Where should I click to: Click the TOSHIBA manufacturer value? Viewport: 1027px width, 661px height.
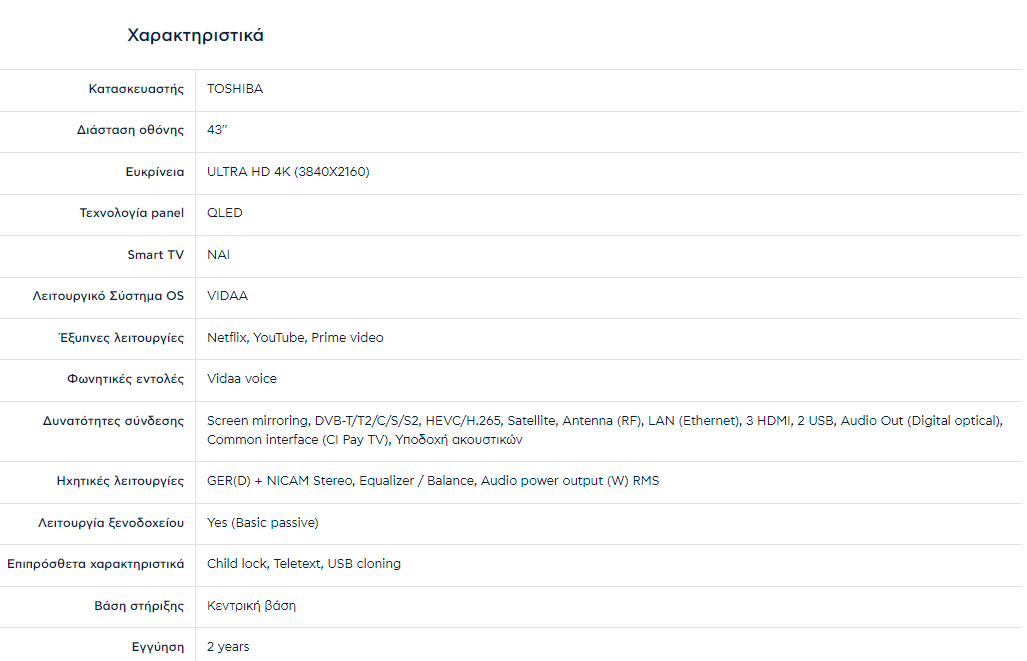pyautogui.click(x=235, y=89)
